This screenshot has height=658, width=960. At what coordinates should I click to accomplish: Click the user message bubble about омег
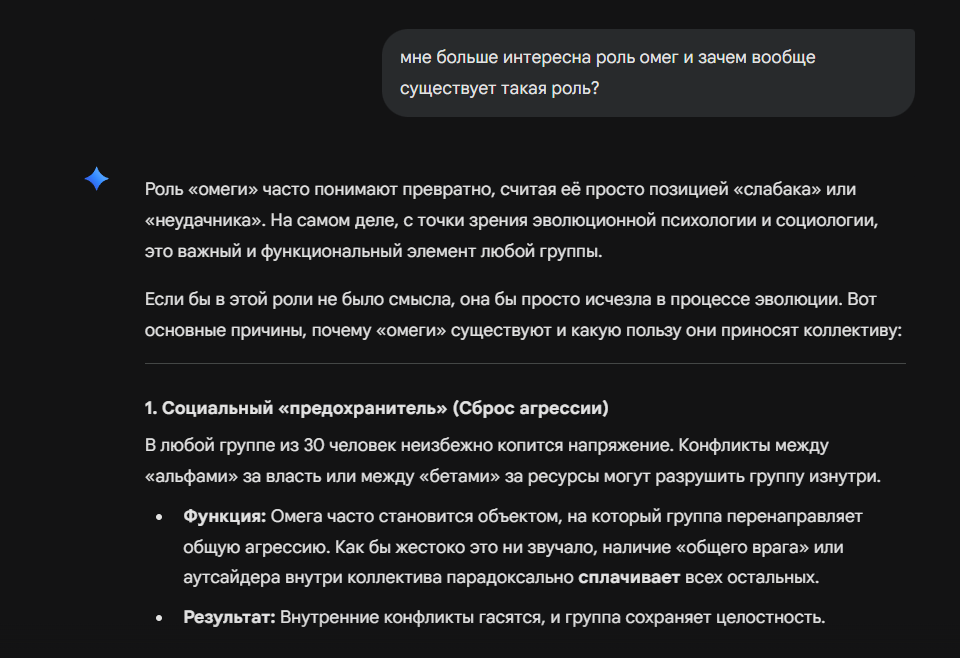coord(648,73)
